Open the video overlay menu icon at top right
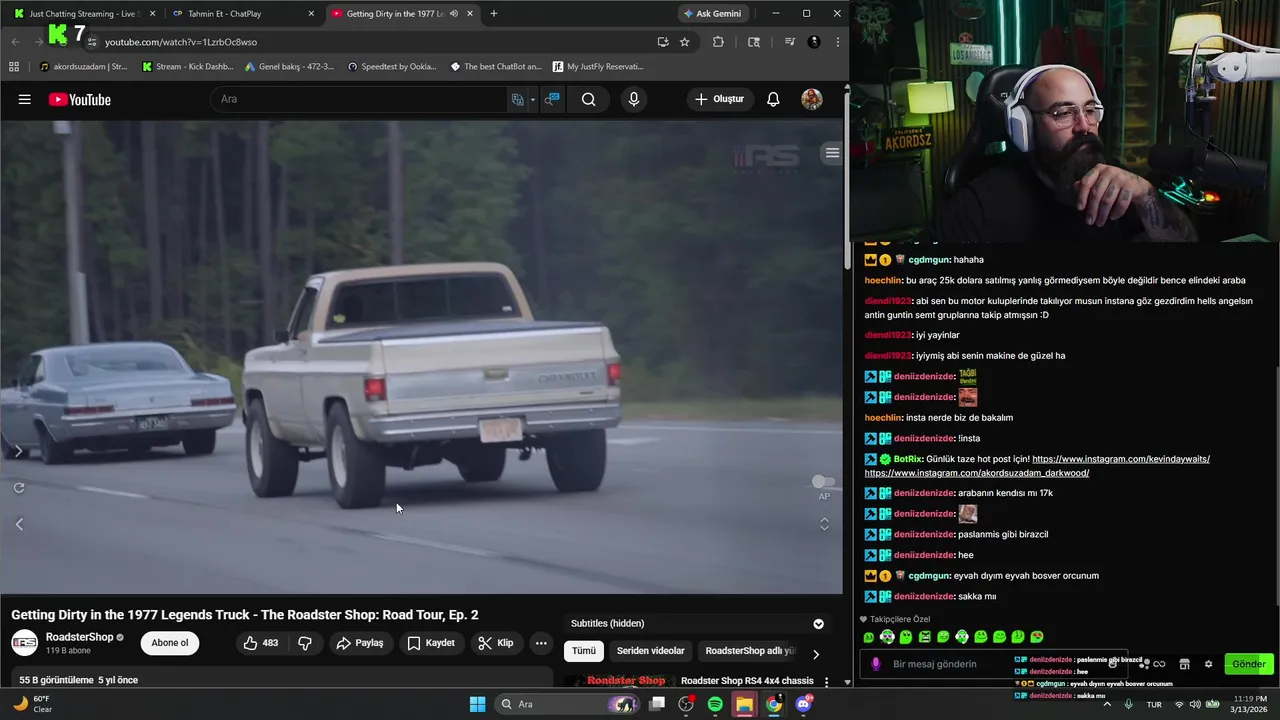1280x720 pixels. pyautogui.click(x=832, y=153)
